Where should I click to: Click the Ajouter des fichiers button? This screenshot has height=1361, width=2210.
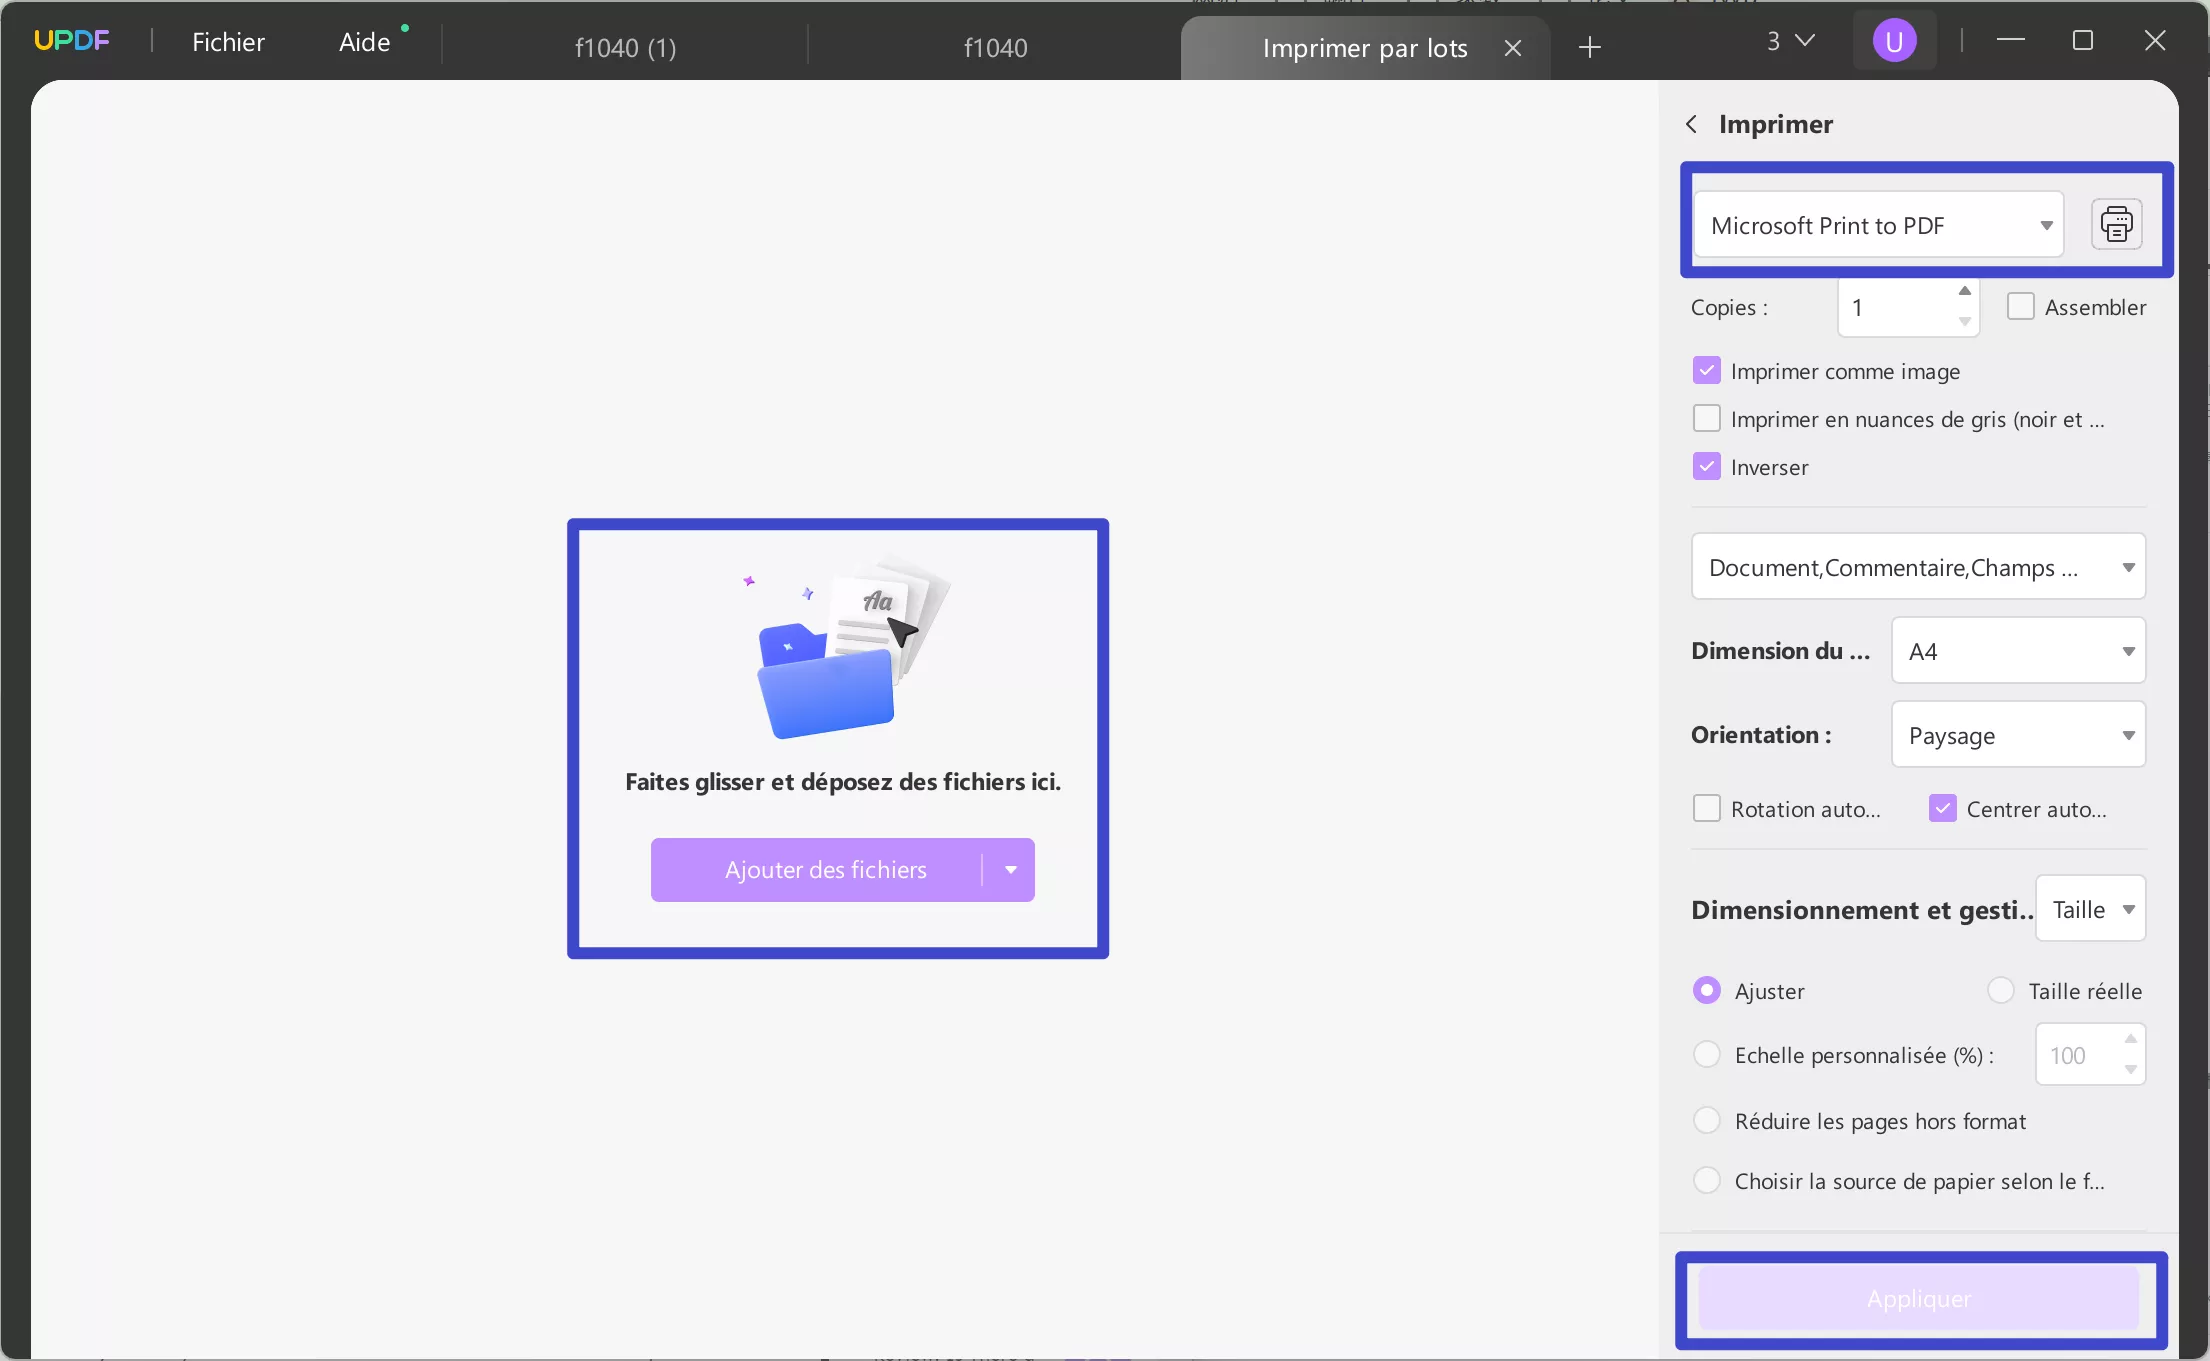tap(826, 869)
